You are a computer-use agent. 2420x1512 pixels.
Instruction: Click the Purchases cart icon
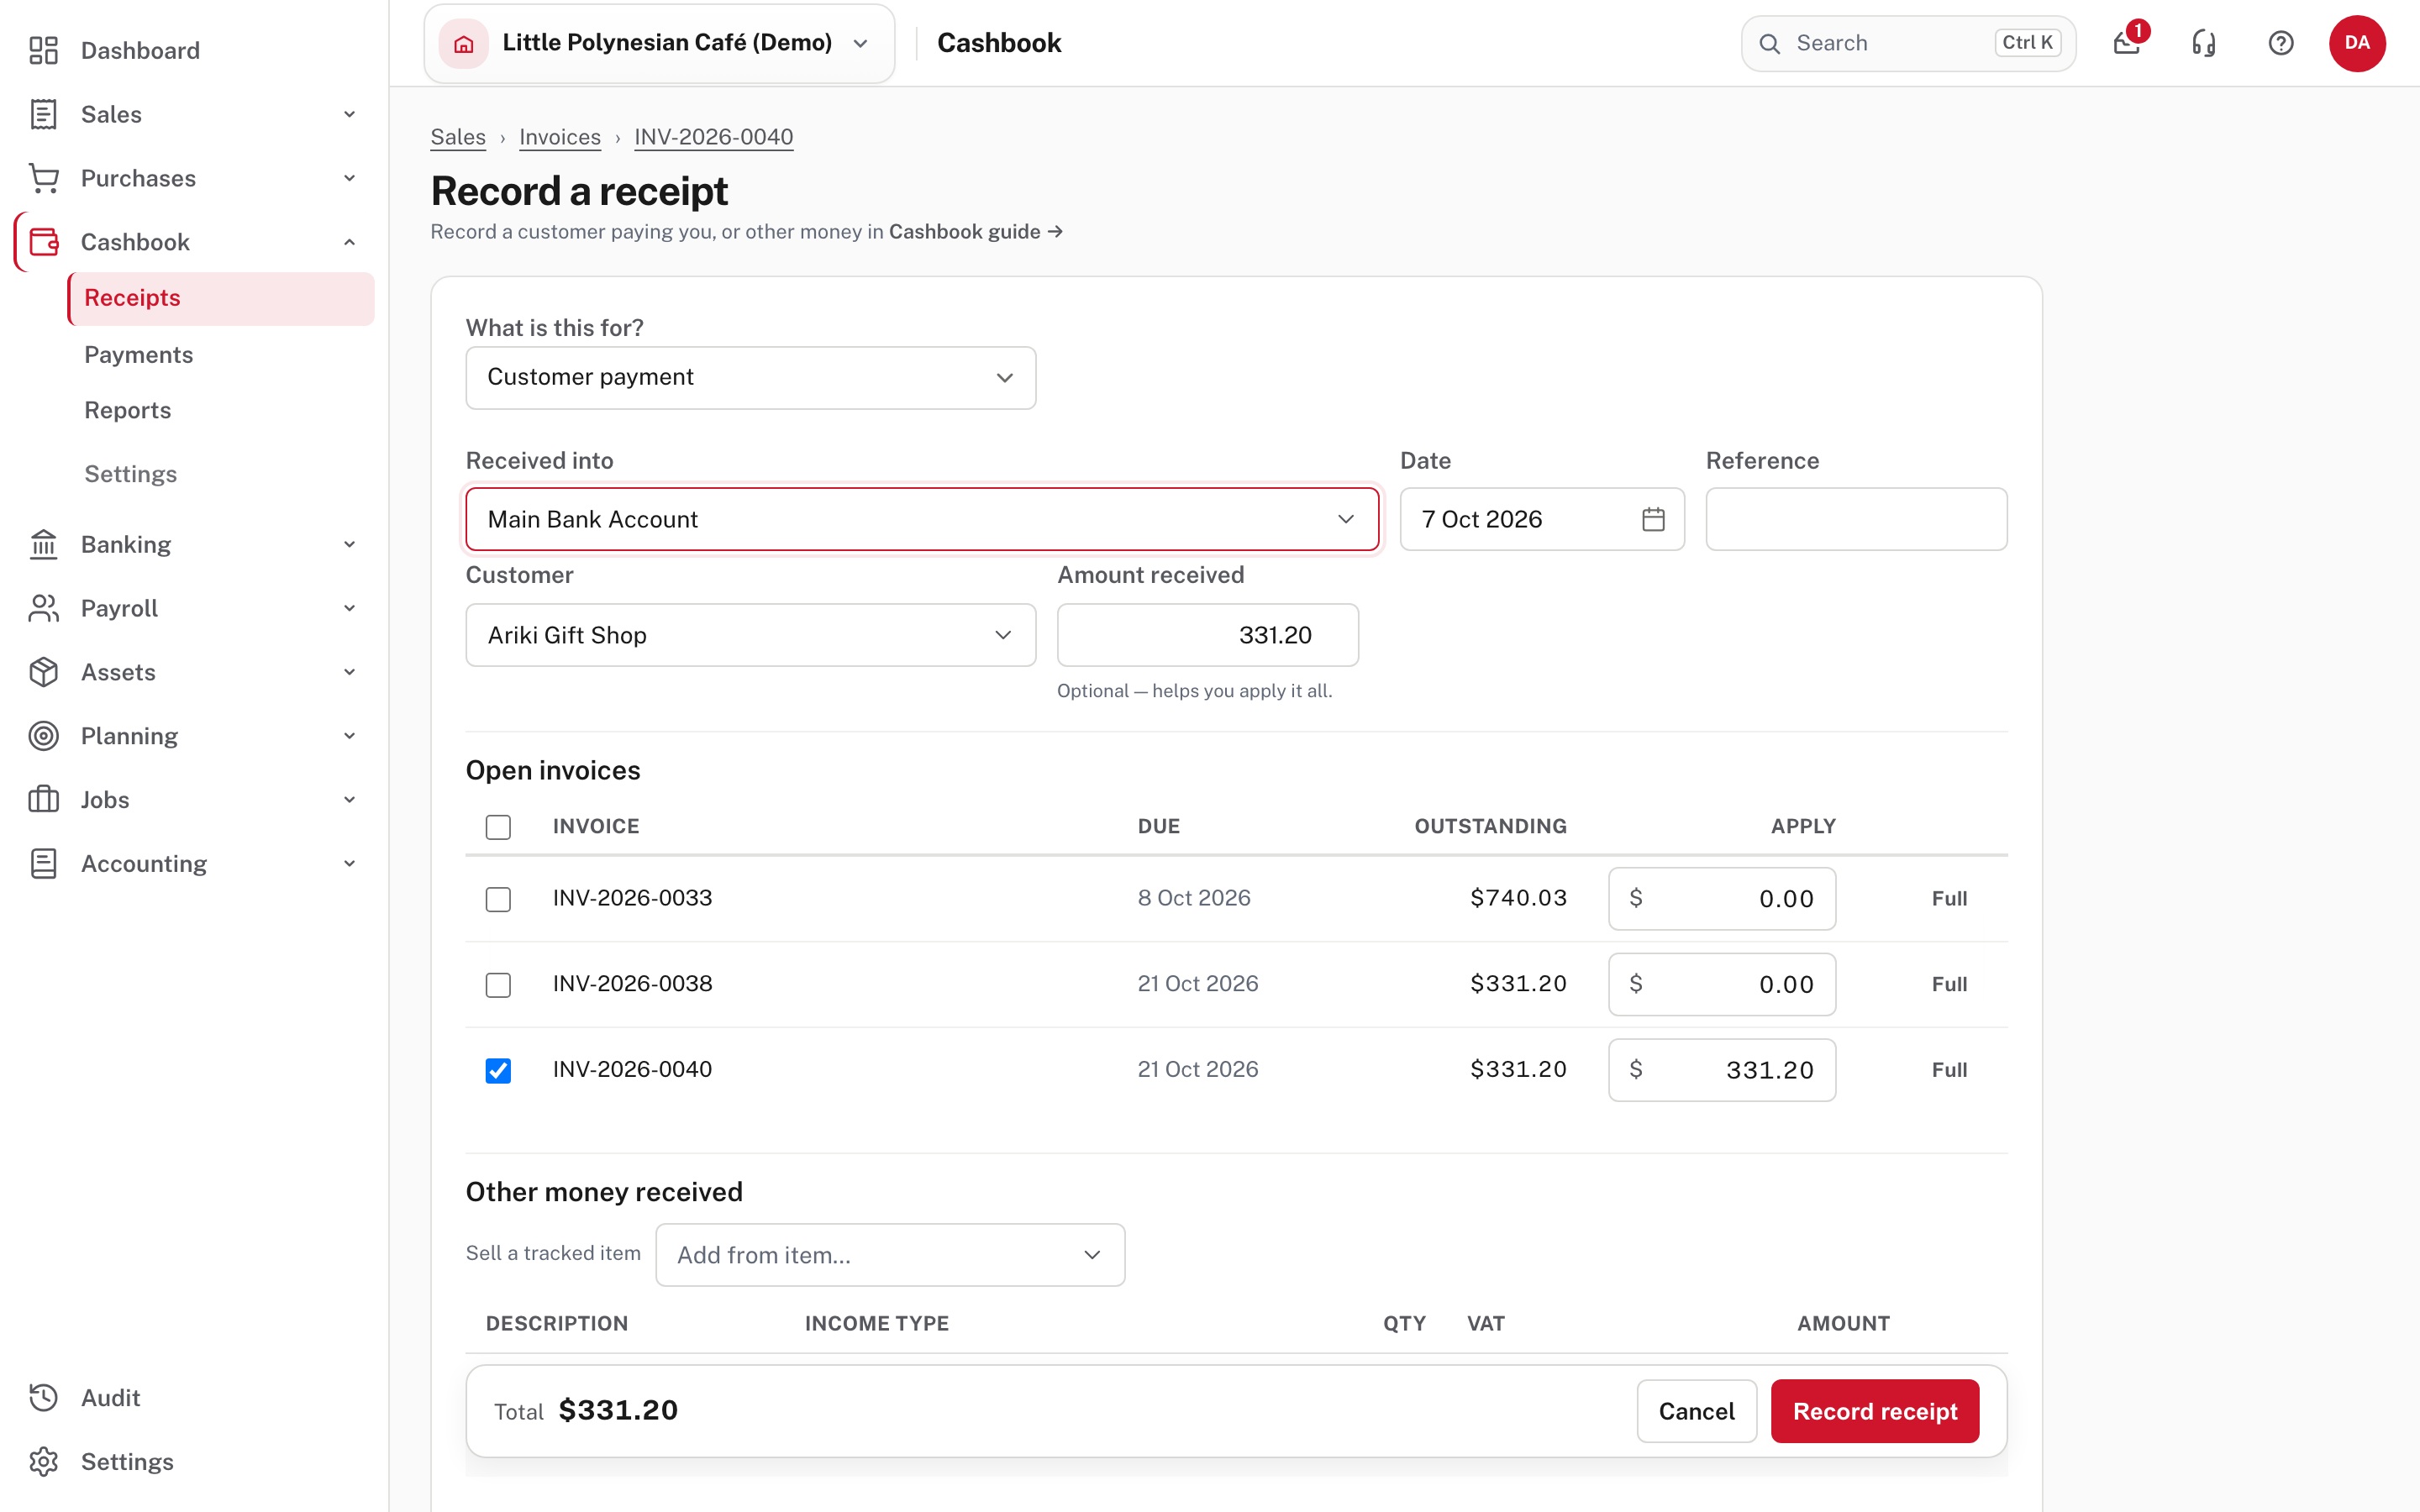(43, 178)
